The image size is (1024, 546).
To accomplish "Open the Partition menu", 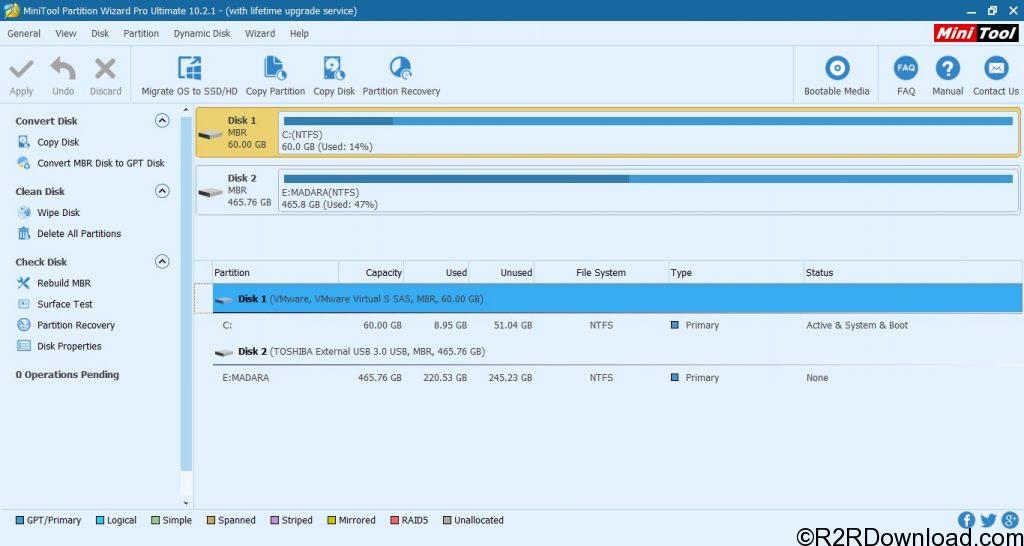I will [141, 33].
